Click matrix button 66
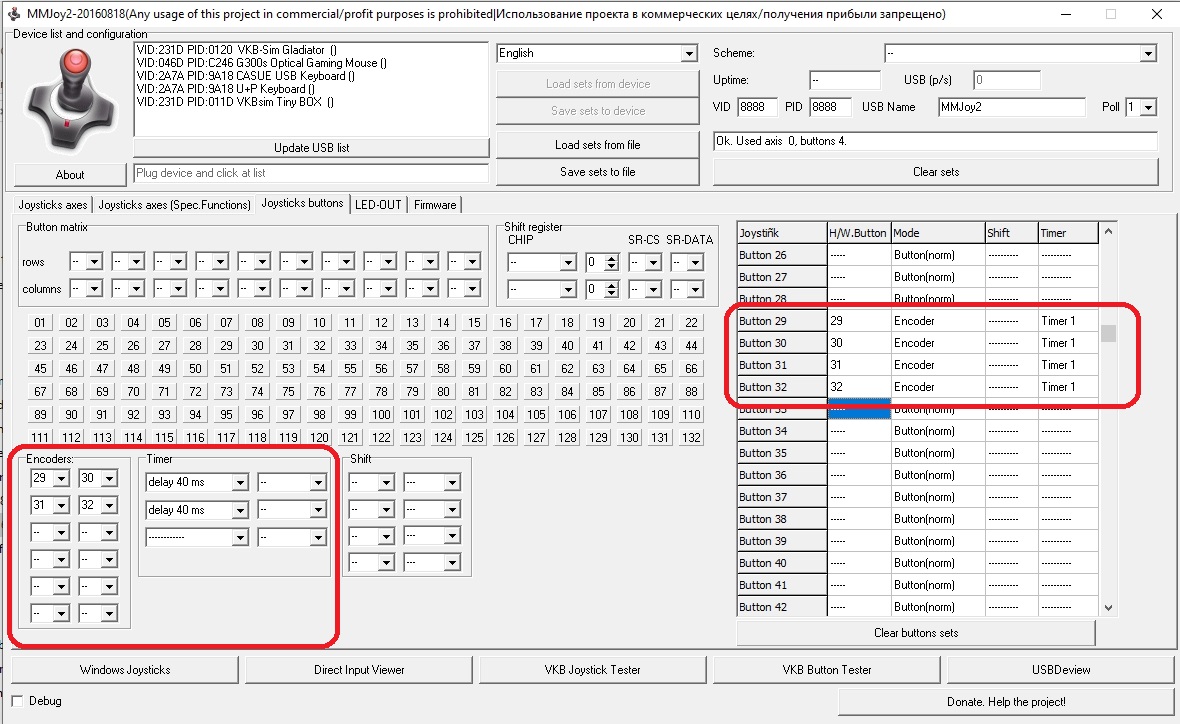This screenshot has width=1180, height=724. point(691,369)
